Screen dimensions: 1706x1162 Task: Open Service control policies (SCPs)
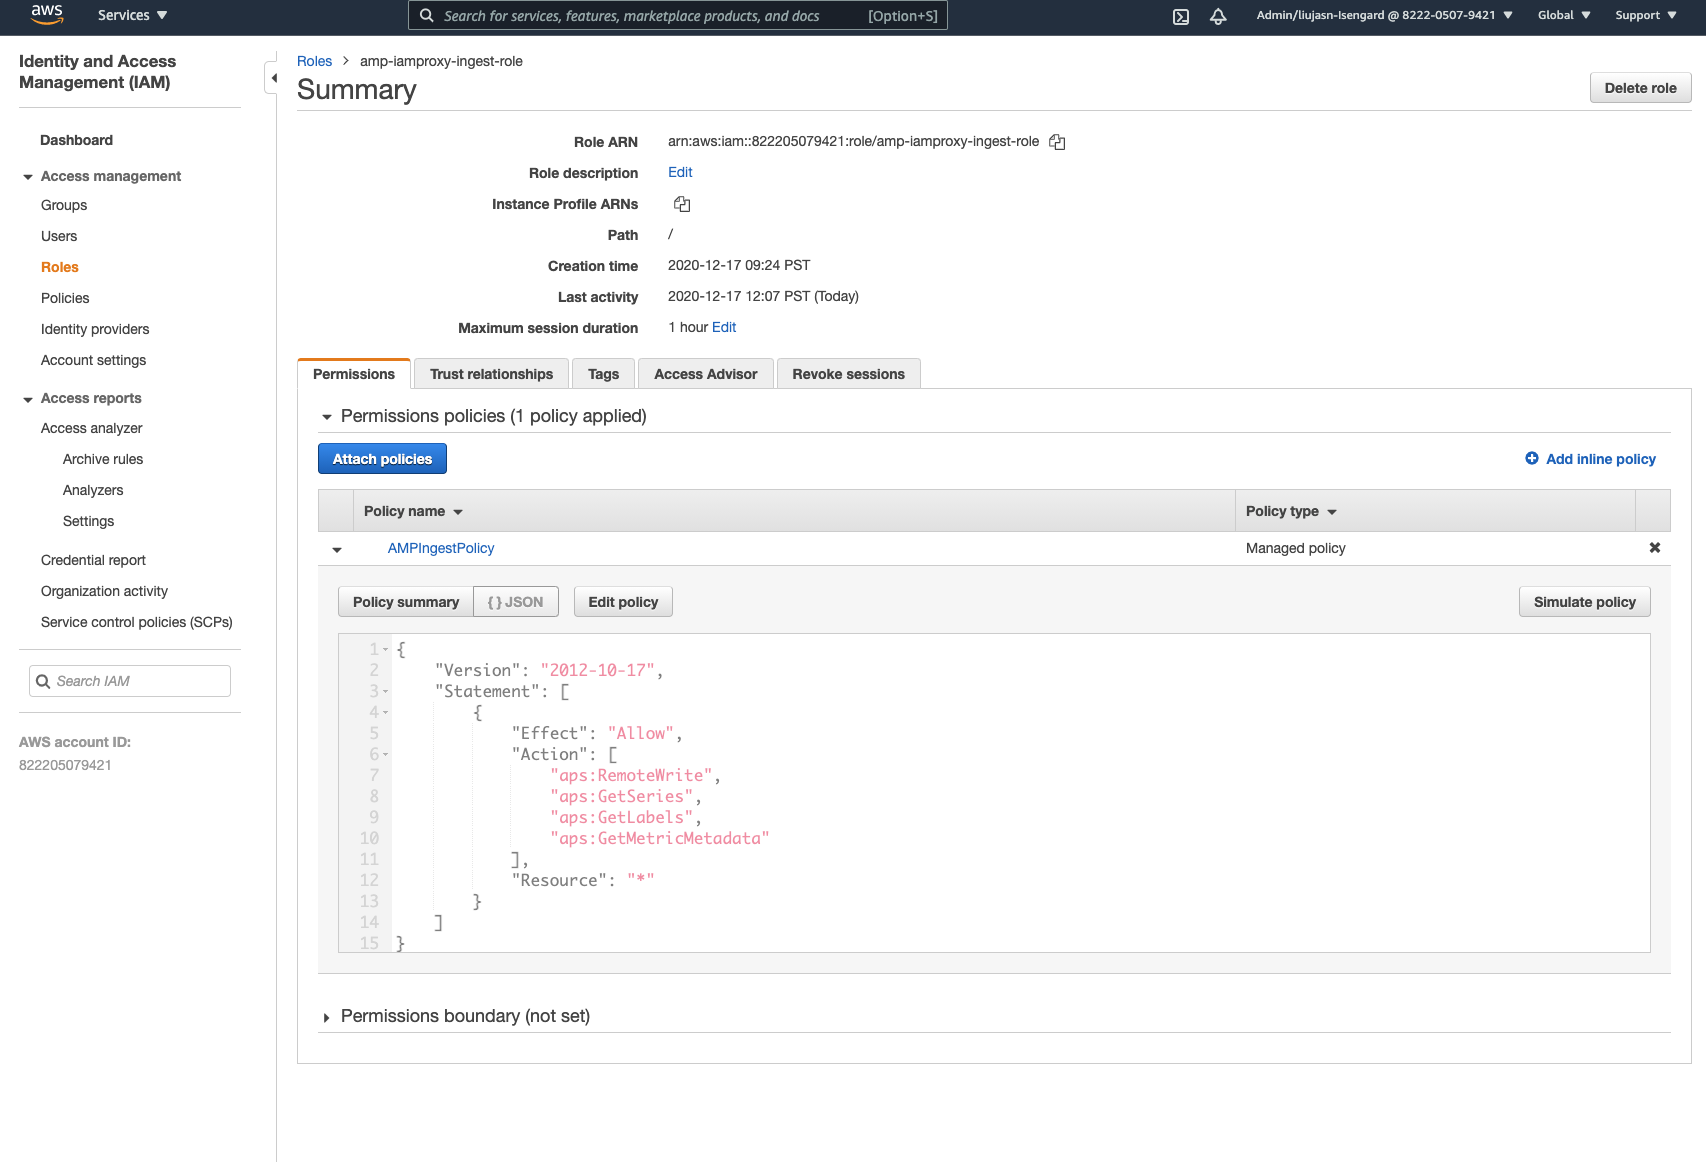click(x=137, y=622)
